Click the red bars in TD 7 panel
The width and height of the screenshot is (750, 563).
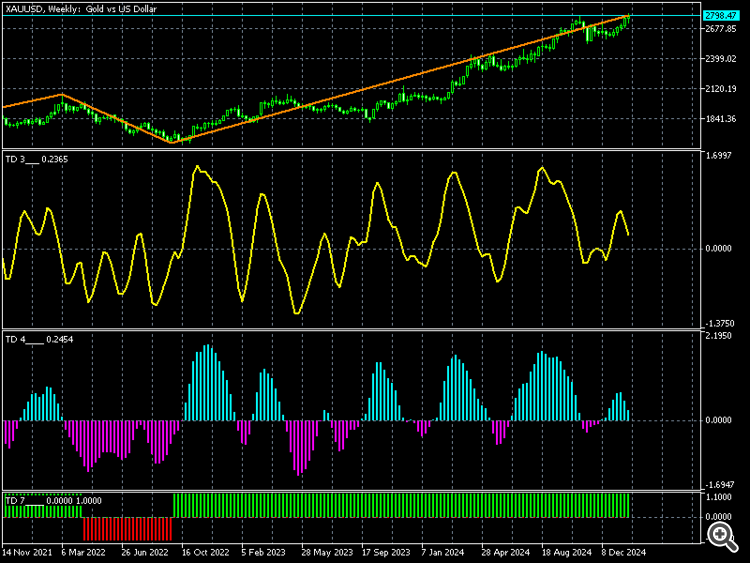coord(127,529)
